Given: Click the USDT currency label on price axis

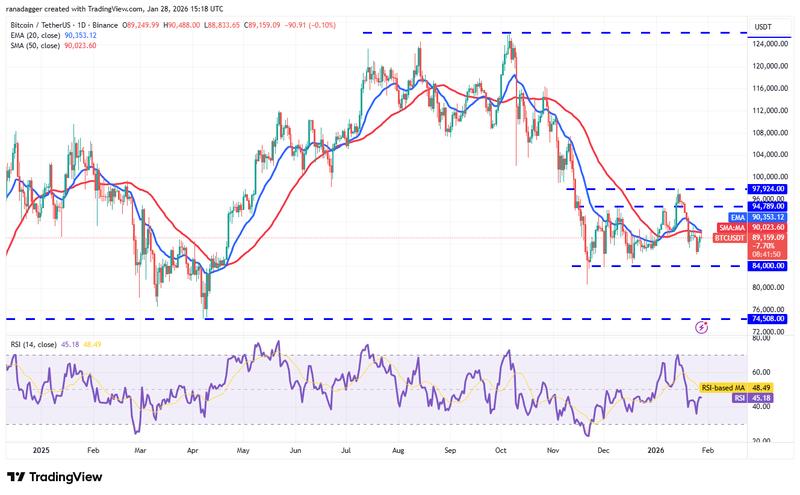Looking at the screenshot, I should [765, 28].
